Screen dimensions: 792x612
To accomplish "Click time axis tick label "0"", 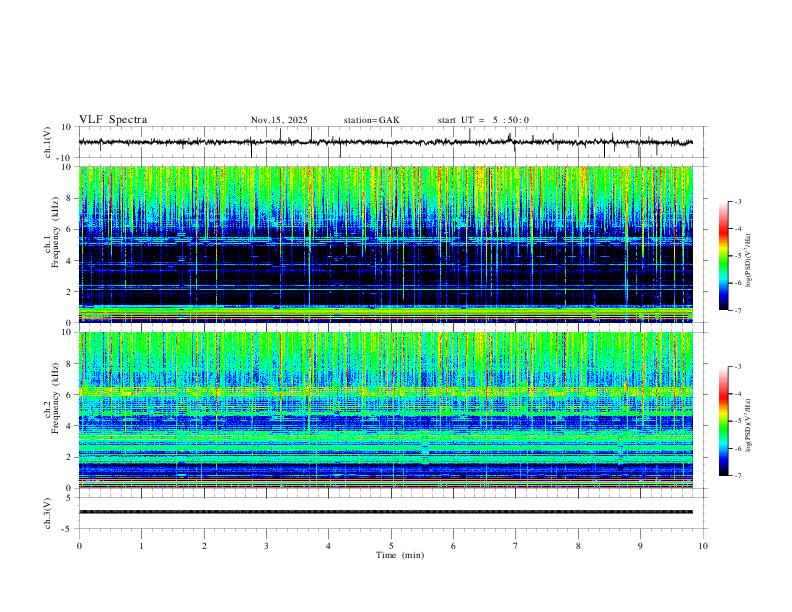I will click(x=79, y=546).
